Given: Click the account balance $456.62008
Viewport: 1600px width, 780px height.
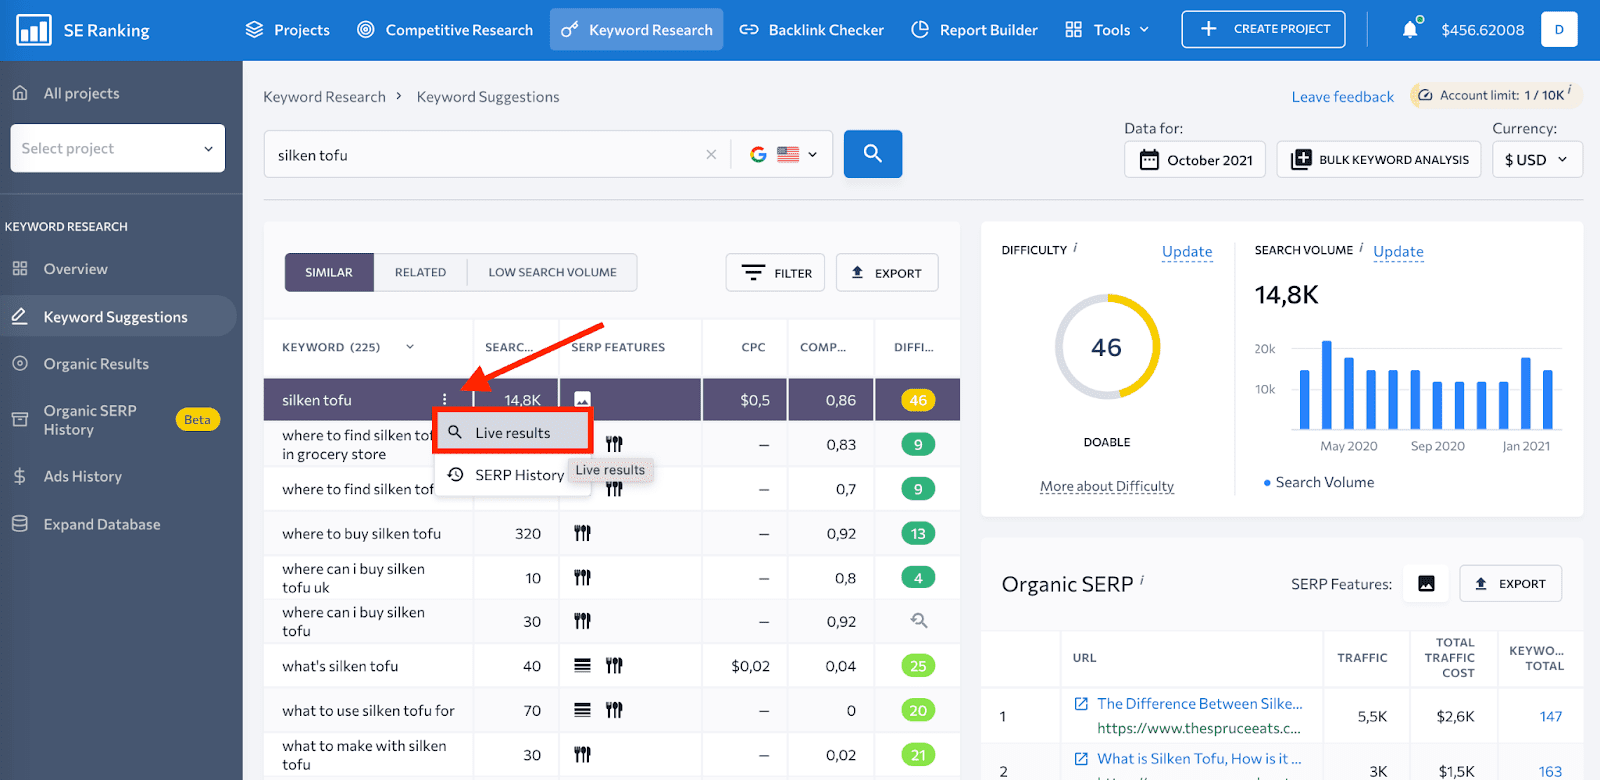Looking at the screenshot, I should [x=1483, y=30].
